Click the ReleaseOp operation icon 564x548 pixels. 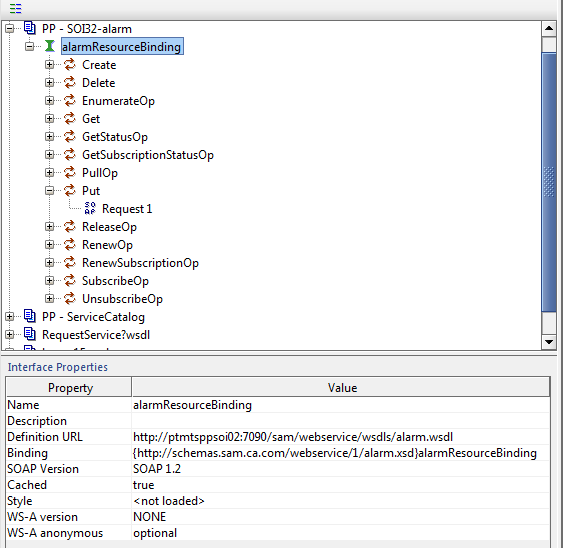70,226
